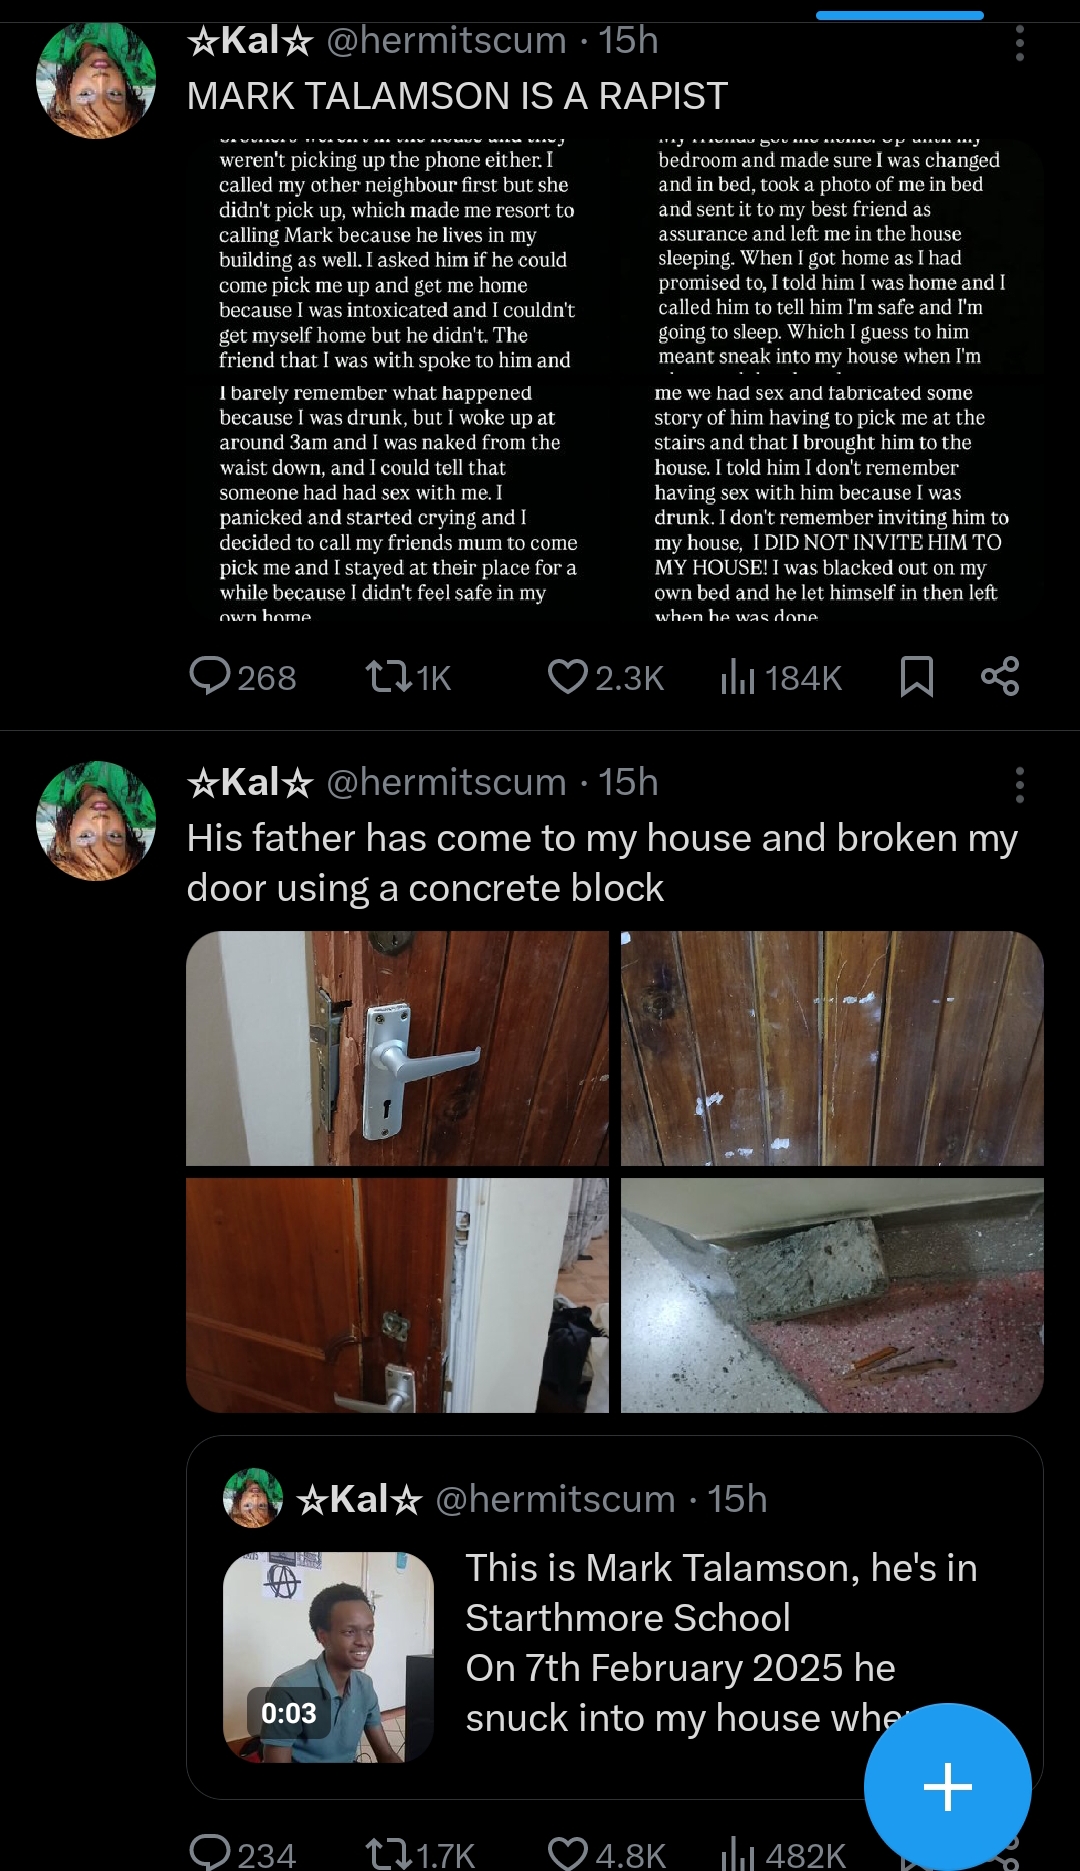1080x1871 pixels.
Task: Compose a new post with plus button
Action: (x=947, y=1787)
